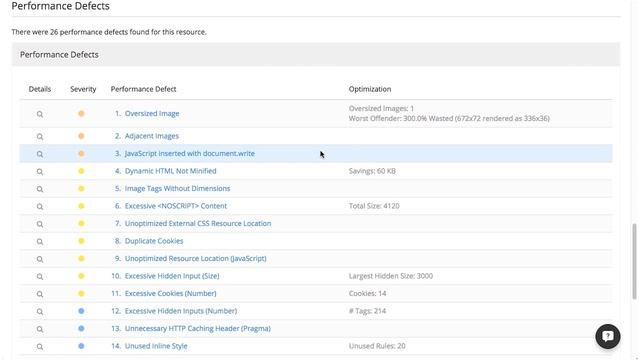640x360 pixels.
Task: Click the 'Savings: 60 KB' optimization text
Action: click(x=372, y=171)
